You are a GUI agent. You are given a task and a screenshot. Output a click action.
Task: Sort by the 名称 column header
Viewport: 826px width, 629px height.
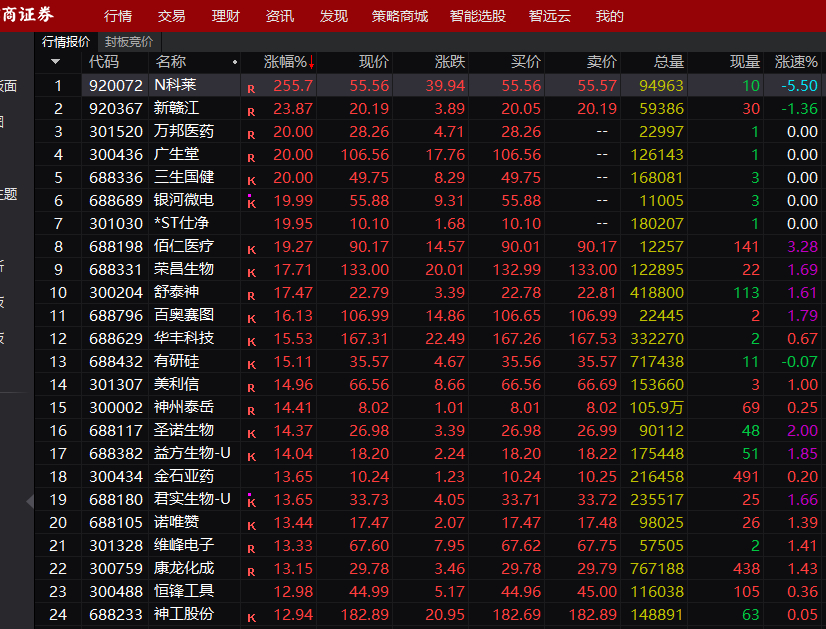pyautogui.click(x=171, y=62)
